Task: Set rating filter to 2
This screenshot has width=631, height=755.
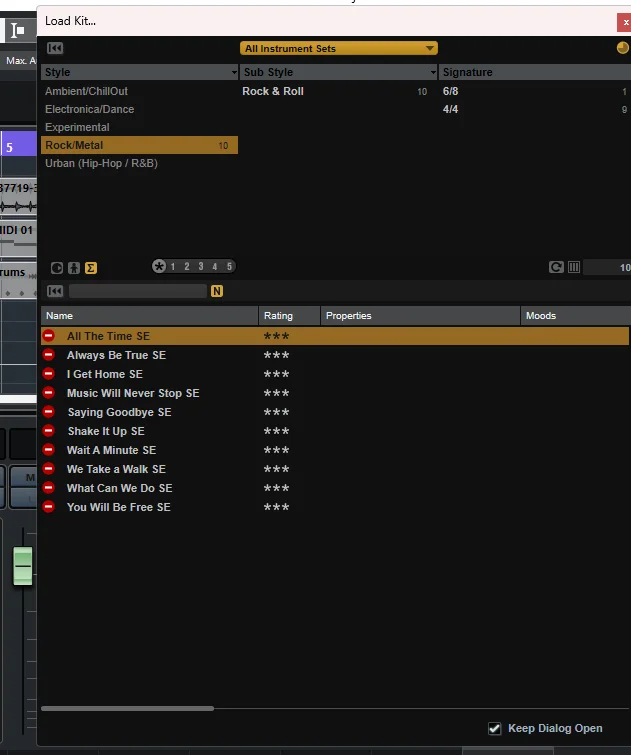Action: (187, 266)
